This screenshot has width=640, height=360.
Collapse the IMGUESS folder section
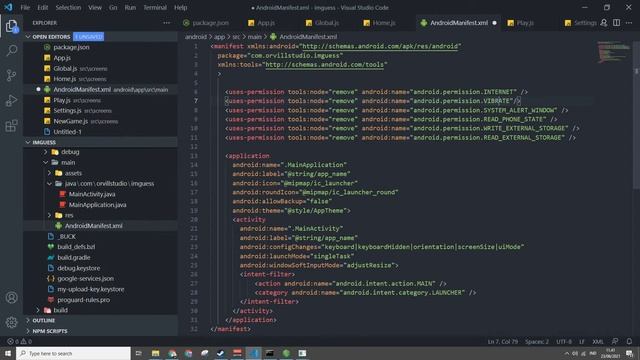(x=28, y=142)
